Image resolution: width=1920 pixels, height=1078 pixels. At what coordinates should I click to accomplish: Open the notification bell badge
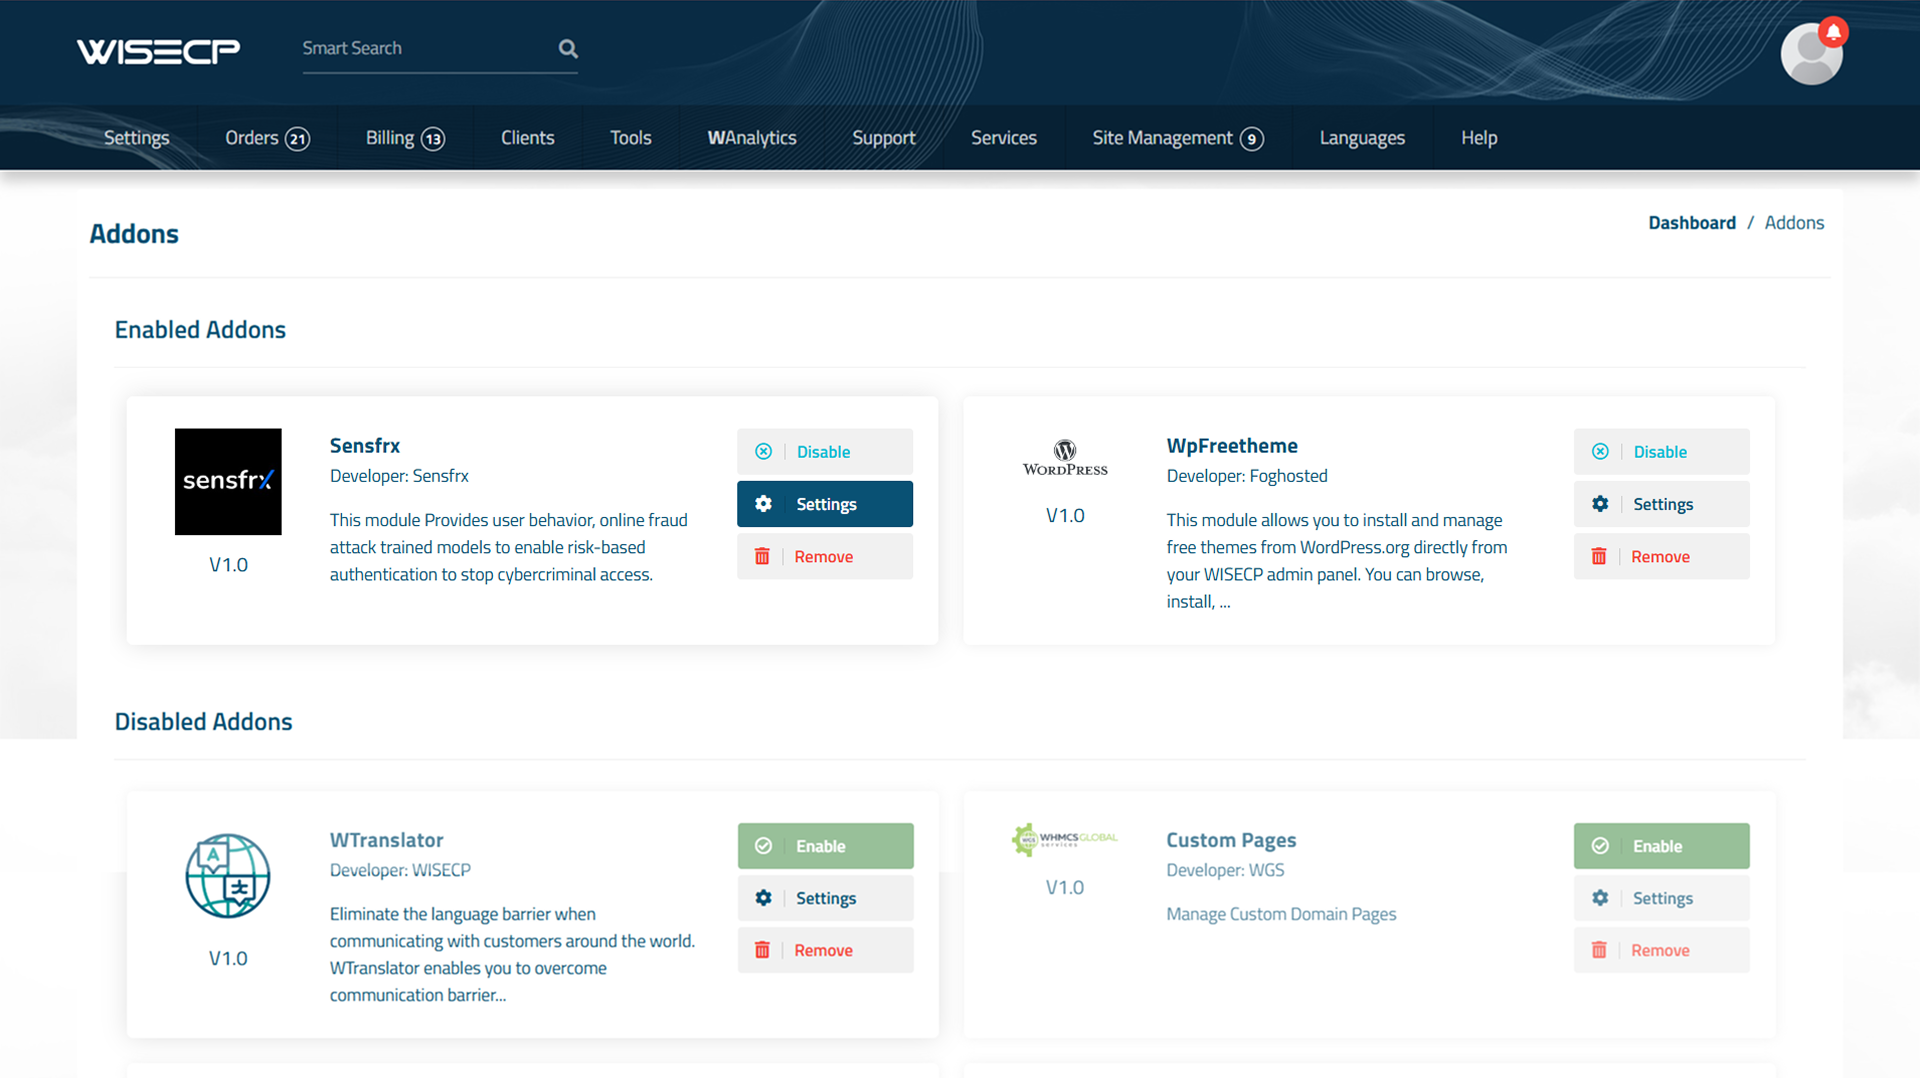1833,32
